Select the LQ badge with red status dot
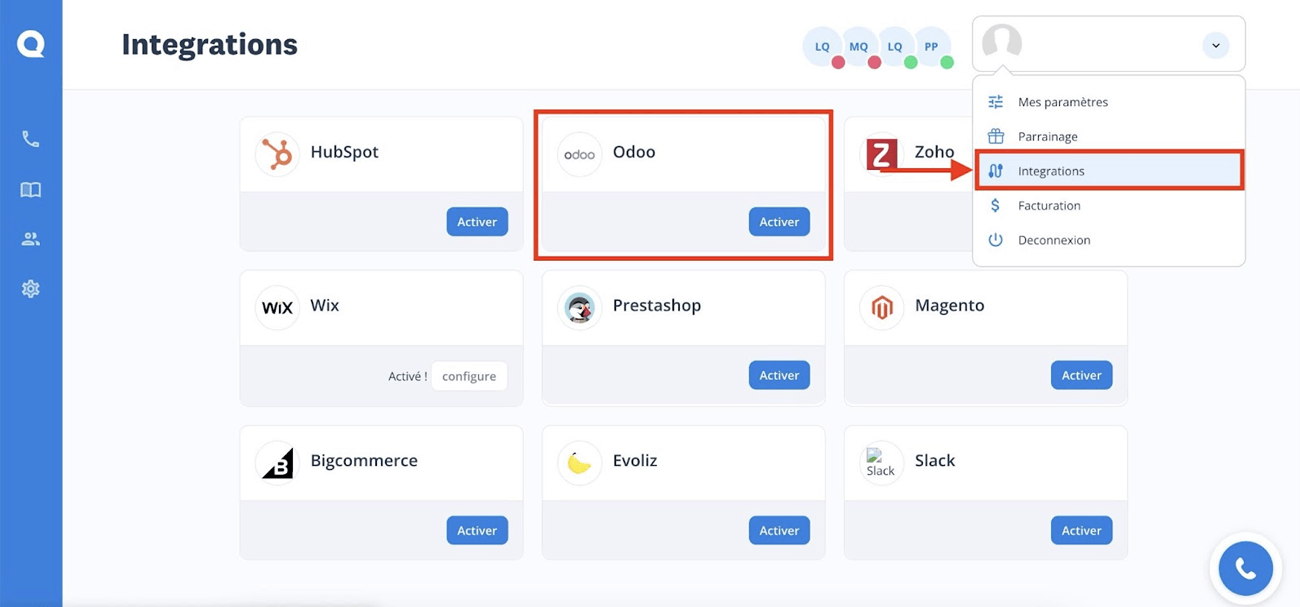The width and height of the screenshot is (1300, 607). coord(822,46)
